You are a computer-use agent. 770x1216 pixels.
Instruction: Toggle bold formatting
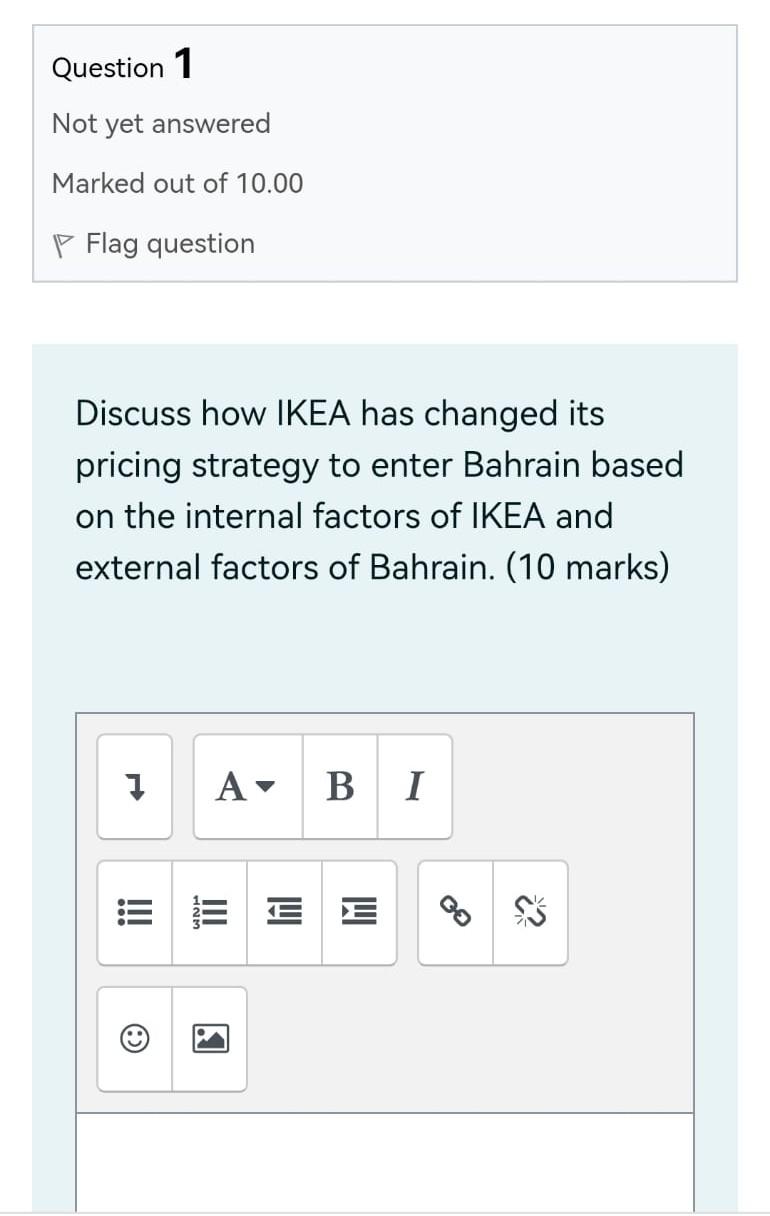tap(339, 787)
